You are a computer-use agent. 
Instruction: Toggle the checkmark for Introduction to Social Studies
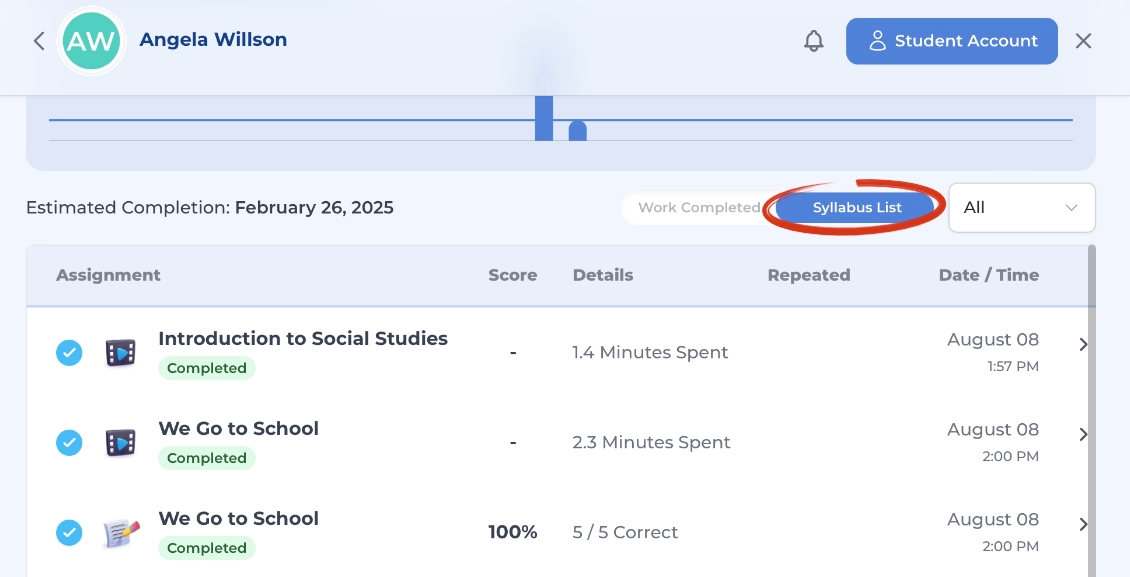[69, 353]
